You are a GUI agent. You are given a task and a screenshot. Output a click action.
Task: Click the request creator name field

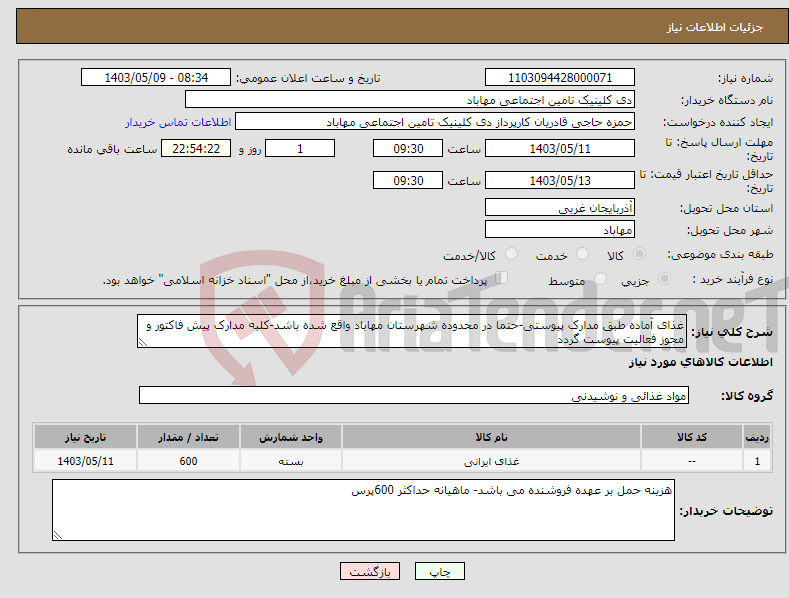click(435, 122)
